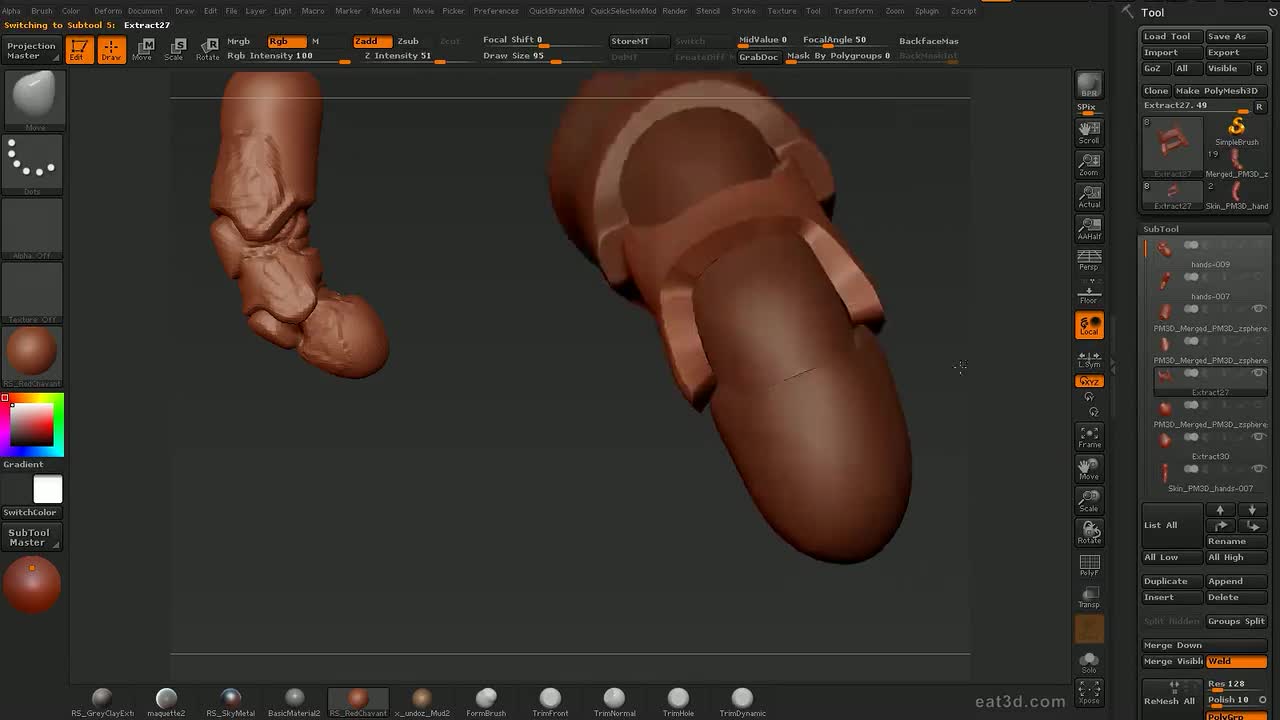This screenshot has width=1280, height=720.
Task: Click the Groups Split button
Action: [x=1236, y=621]
